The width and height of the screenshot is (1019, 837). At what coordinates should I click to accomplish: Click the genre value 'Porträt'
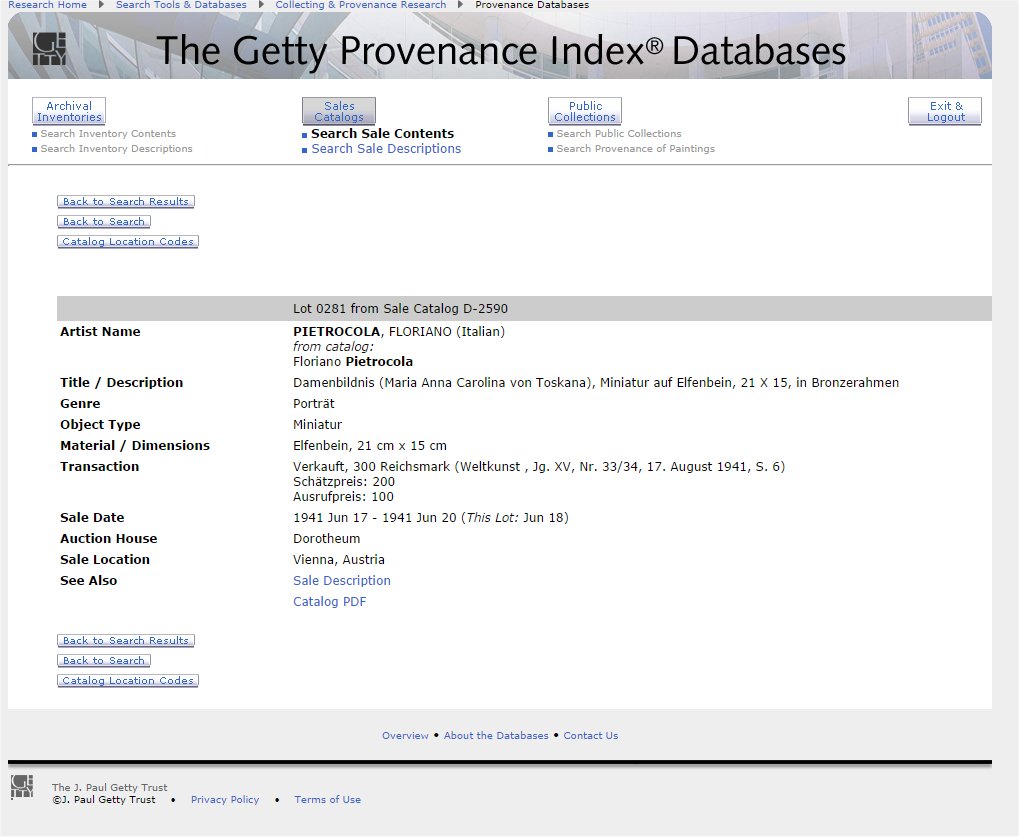[314, 404]
